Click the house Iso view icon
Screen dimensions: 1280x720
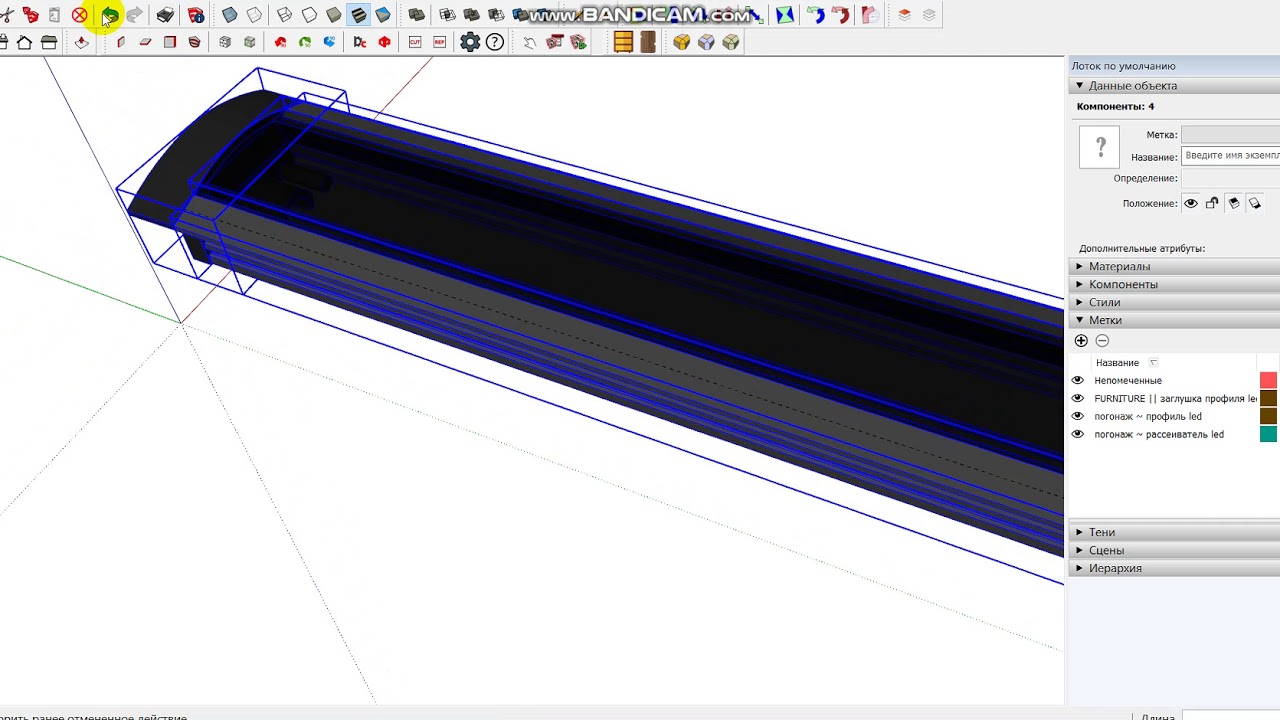coord(24,42)
